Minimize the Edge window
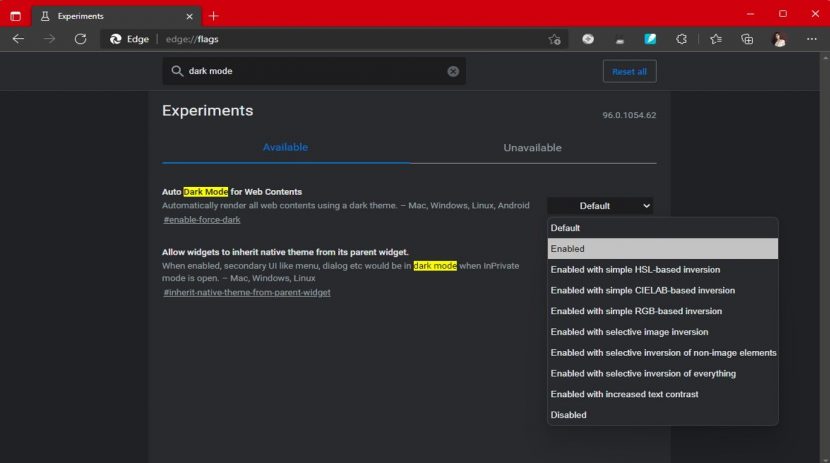830x463 pixels. coord(750,14)
